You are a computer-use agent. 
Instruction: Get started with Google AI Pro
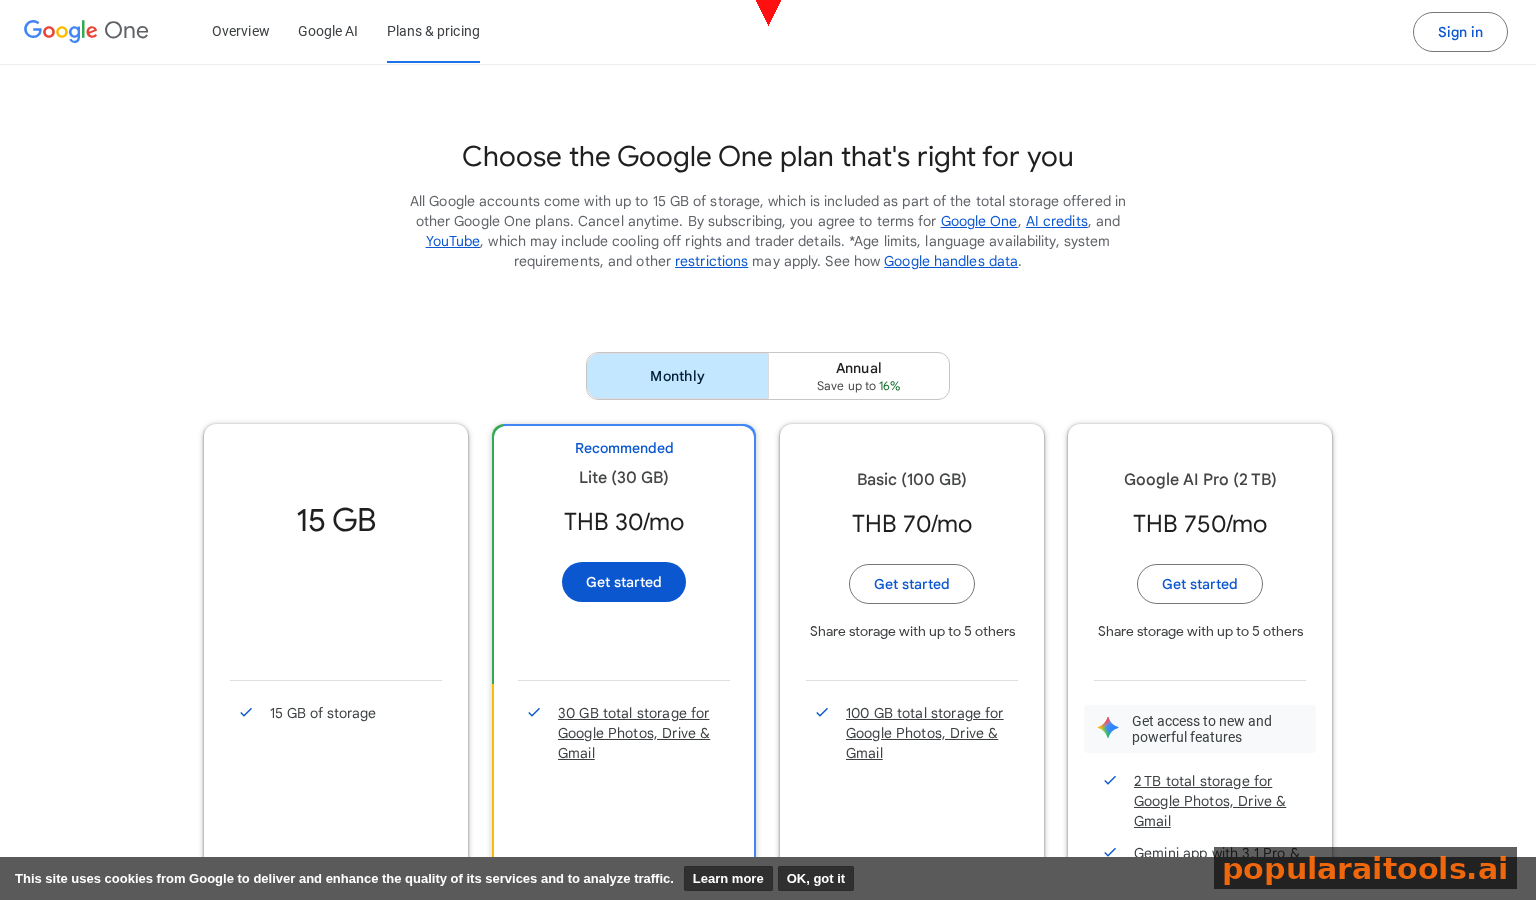[x=1199, y=584]
